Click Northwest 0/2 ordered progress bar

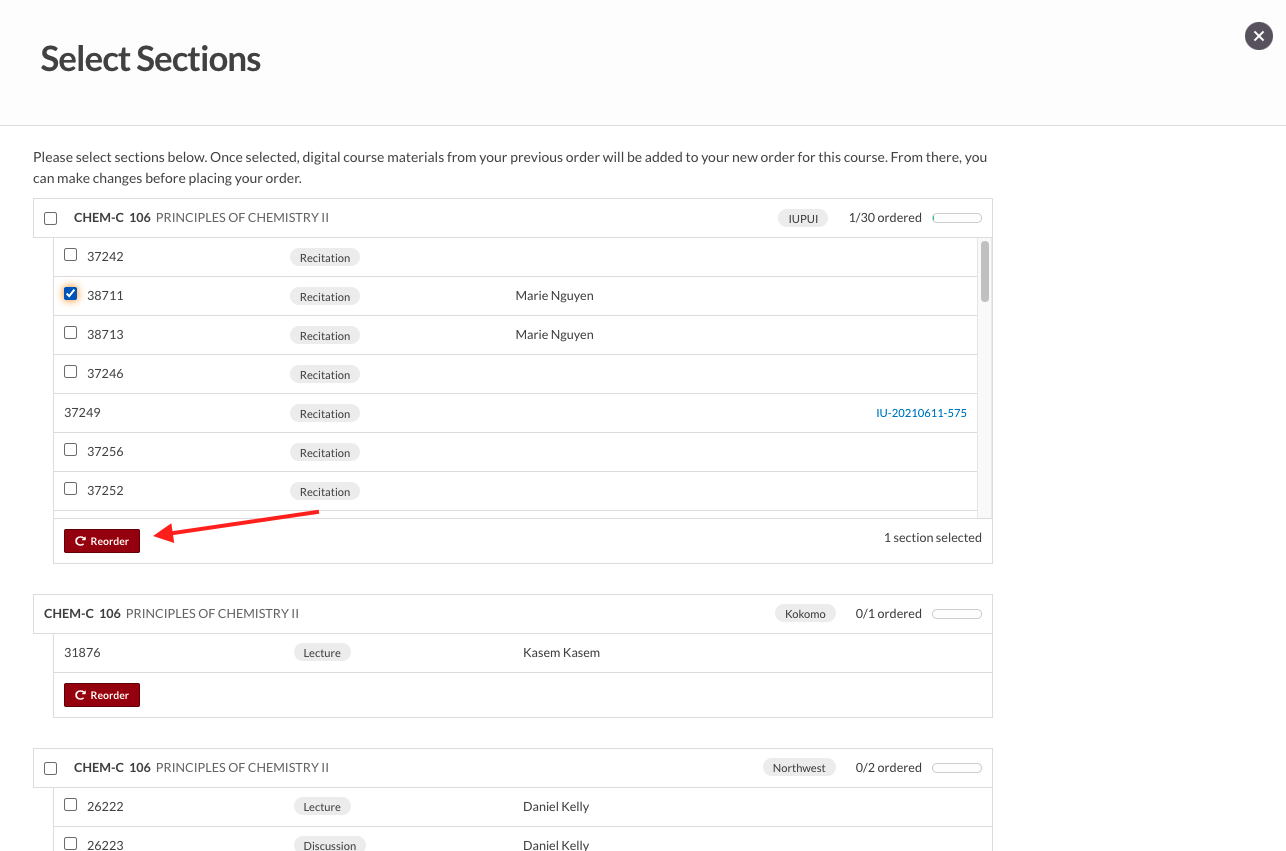957,768
